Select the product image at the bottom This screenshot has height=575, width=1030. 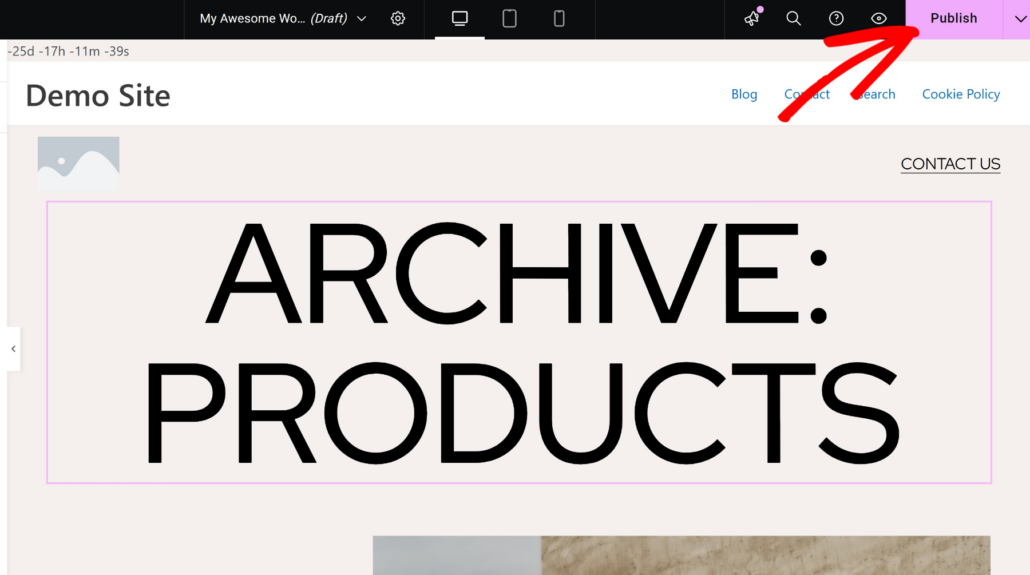[x=680, y=555]
